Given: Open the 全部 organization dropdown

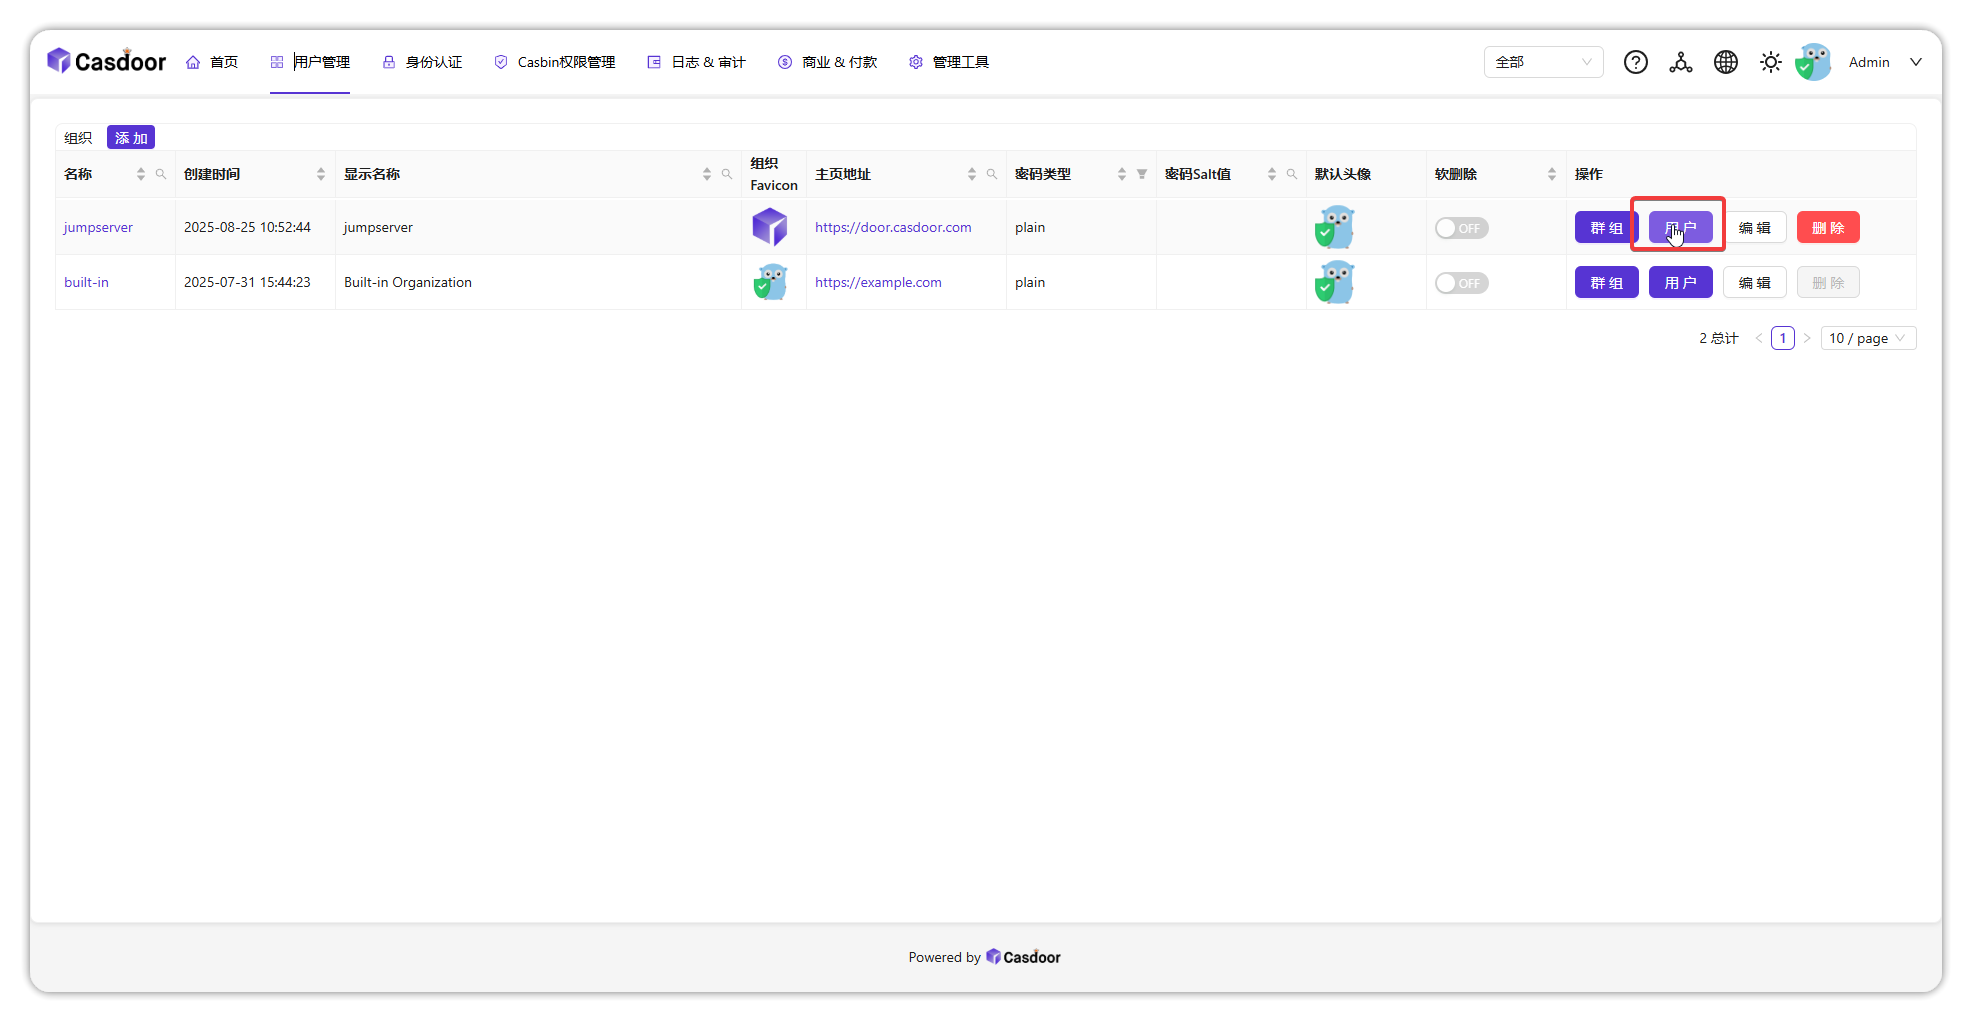Looking at the screenshot, I should 1544,62.
